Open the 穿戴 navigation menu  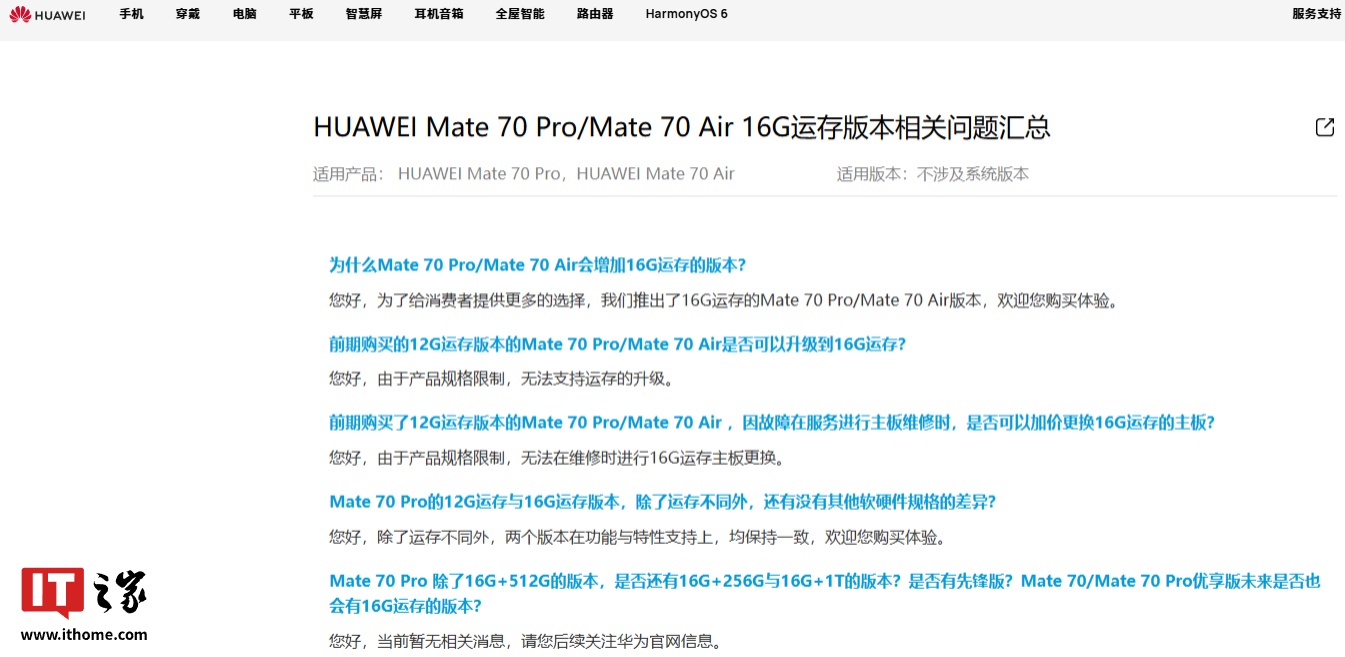coord(188,14)
